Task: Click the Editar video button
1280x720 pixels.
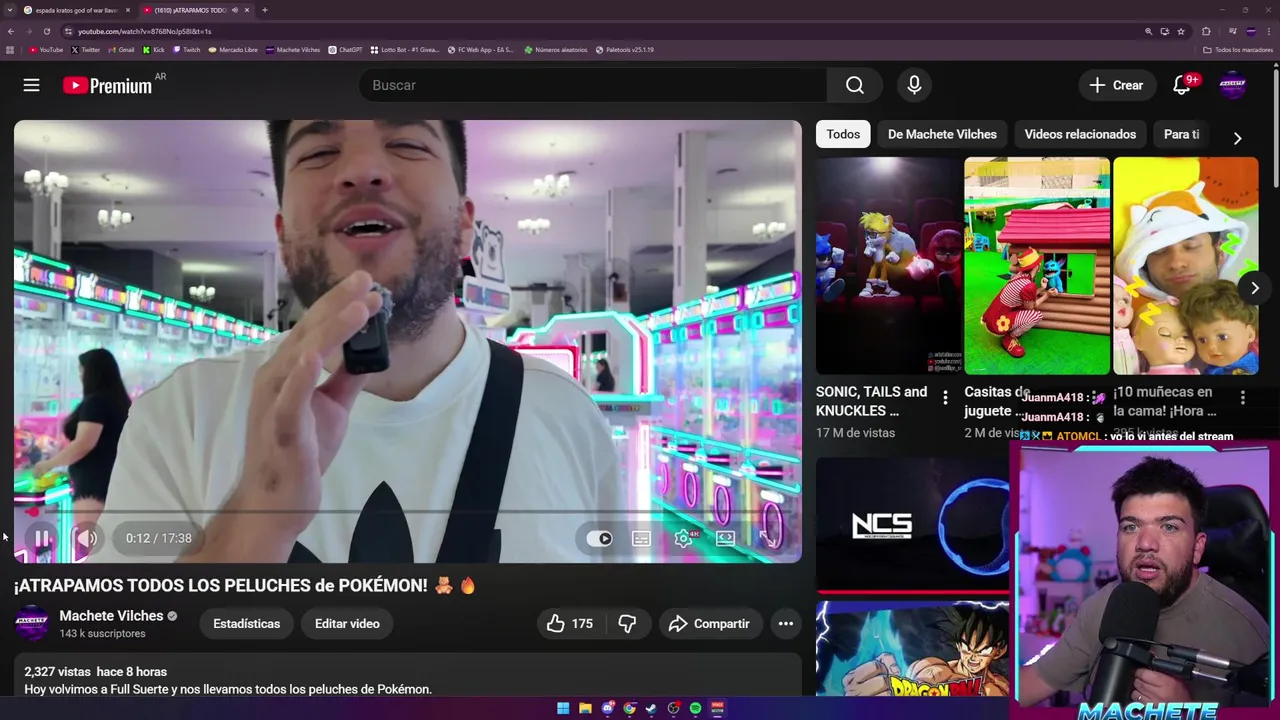Action: point(347,623)
